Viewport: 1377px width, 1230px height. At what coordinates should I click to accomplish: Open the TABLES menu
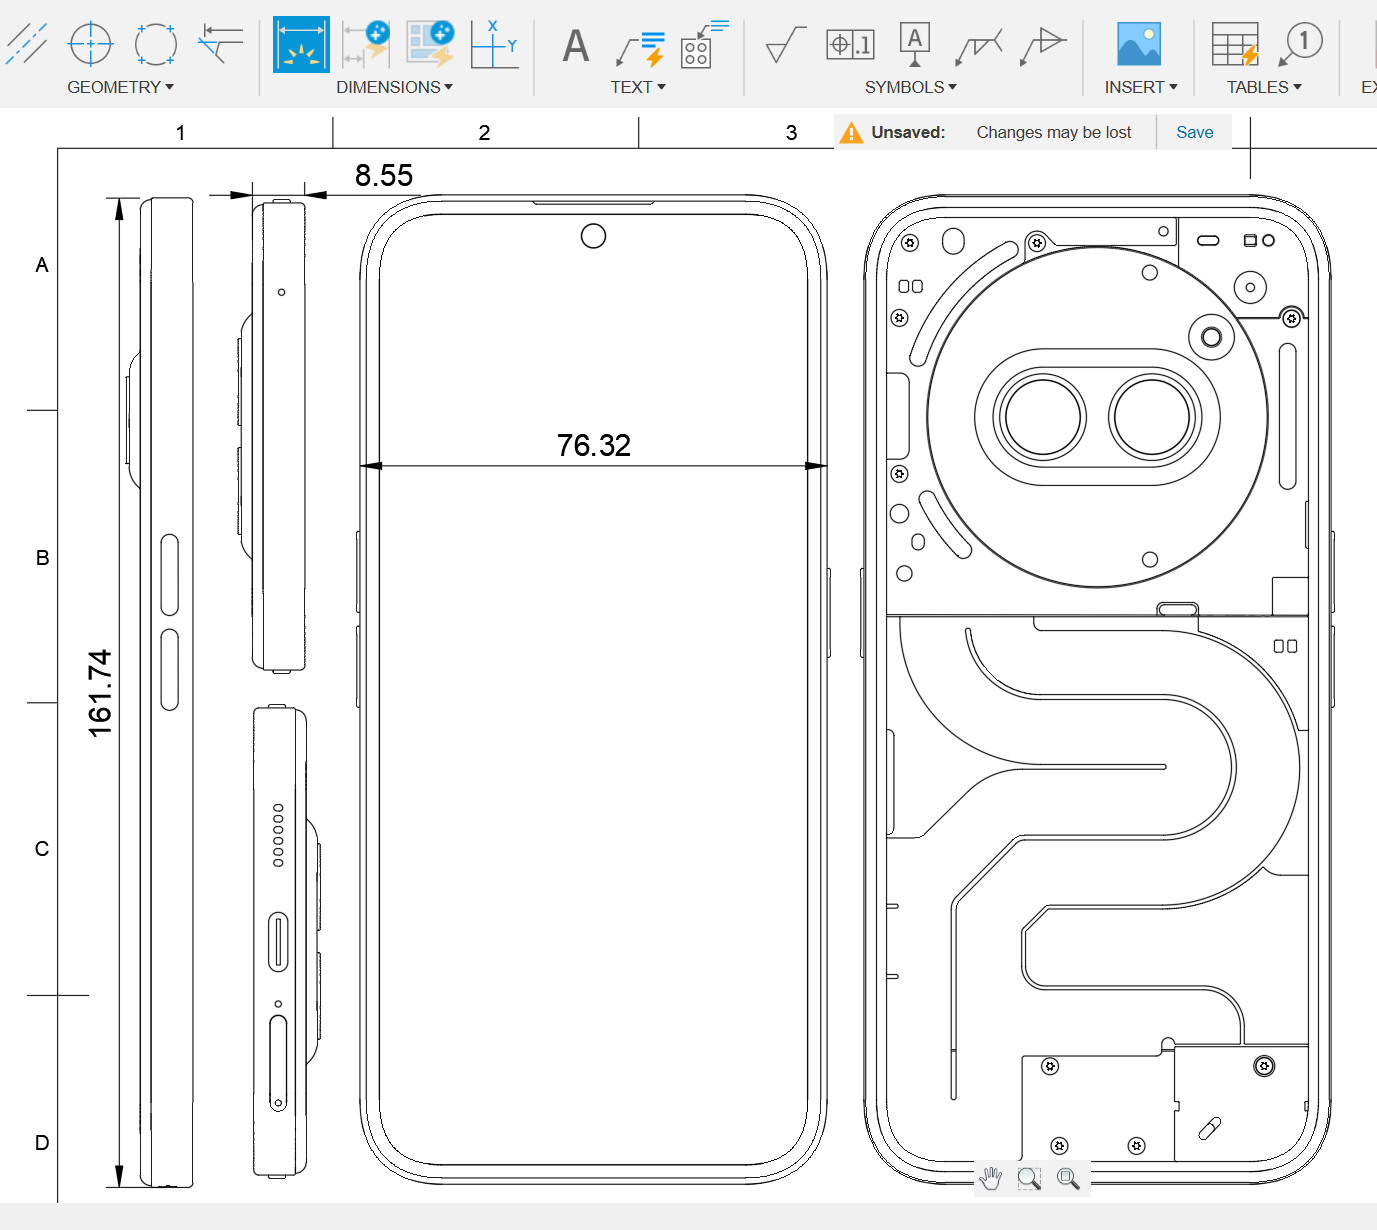(1264, 87)
